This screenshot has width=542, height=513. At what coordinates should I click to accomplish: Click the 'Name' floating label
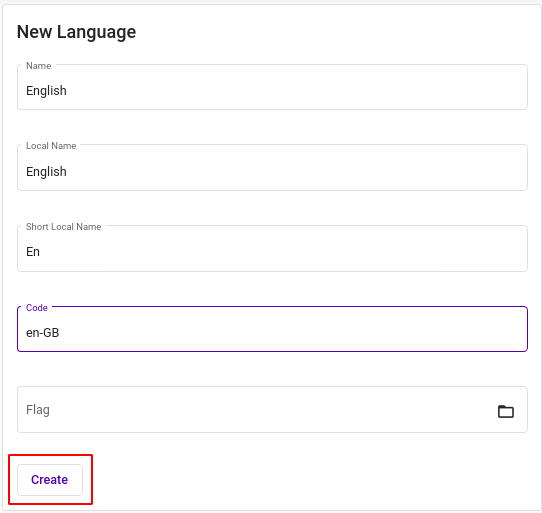coord(39,66)
